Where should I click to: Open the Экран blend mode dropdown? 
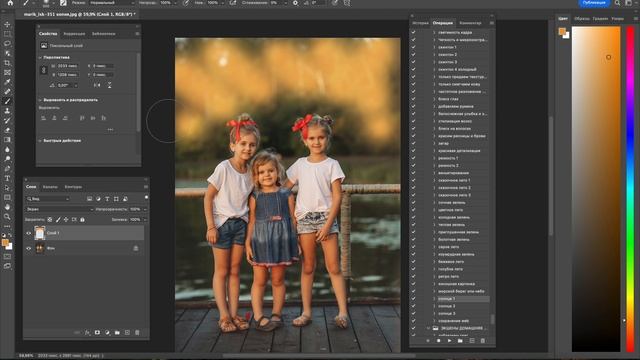click(59, 209)
